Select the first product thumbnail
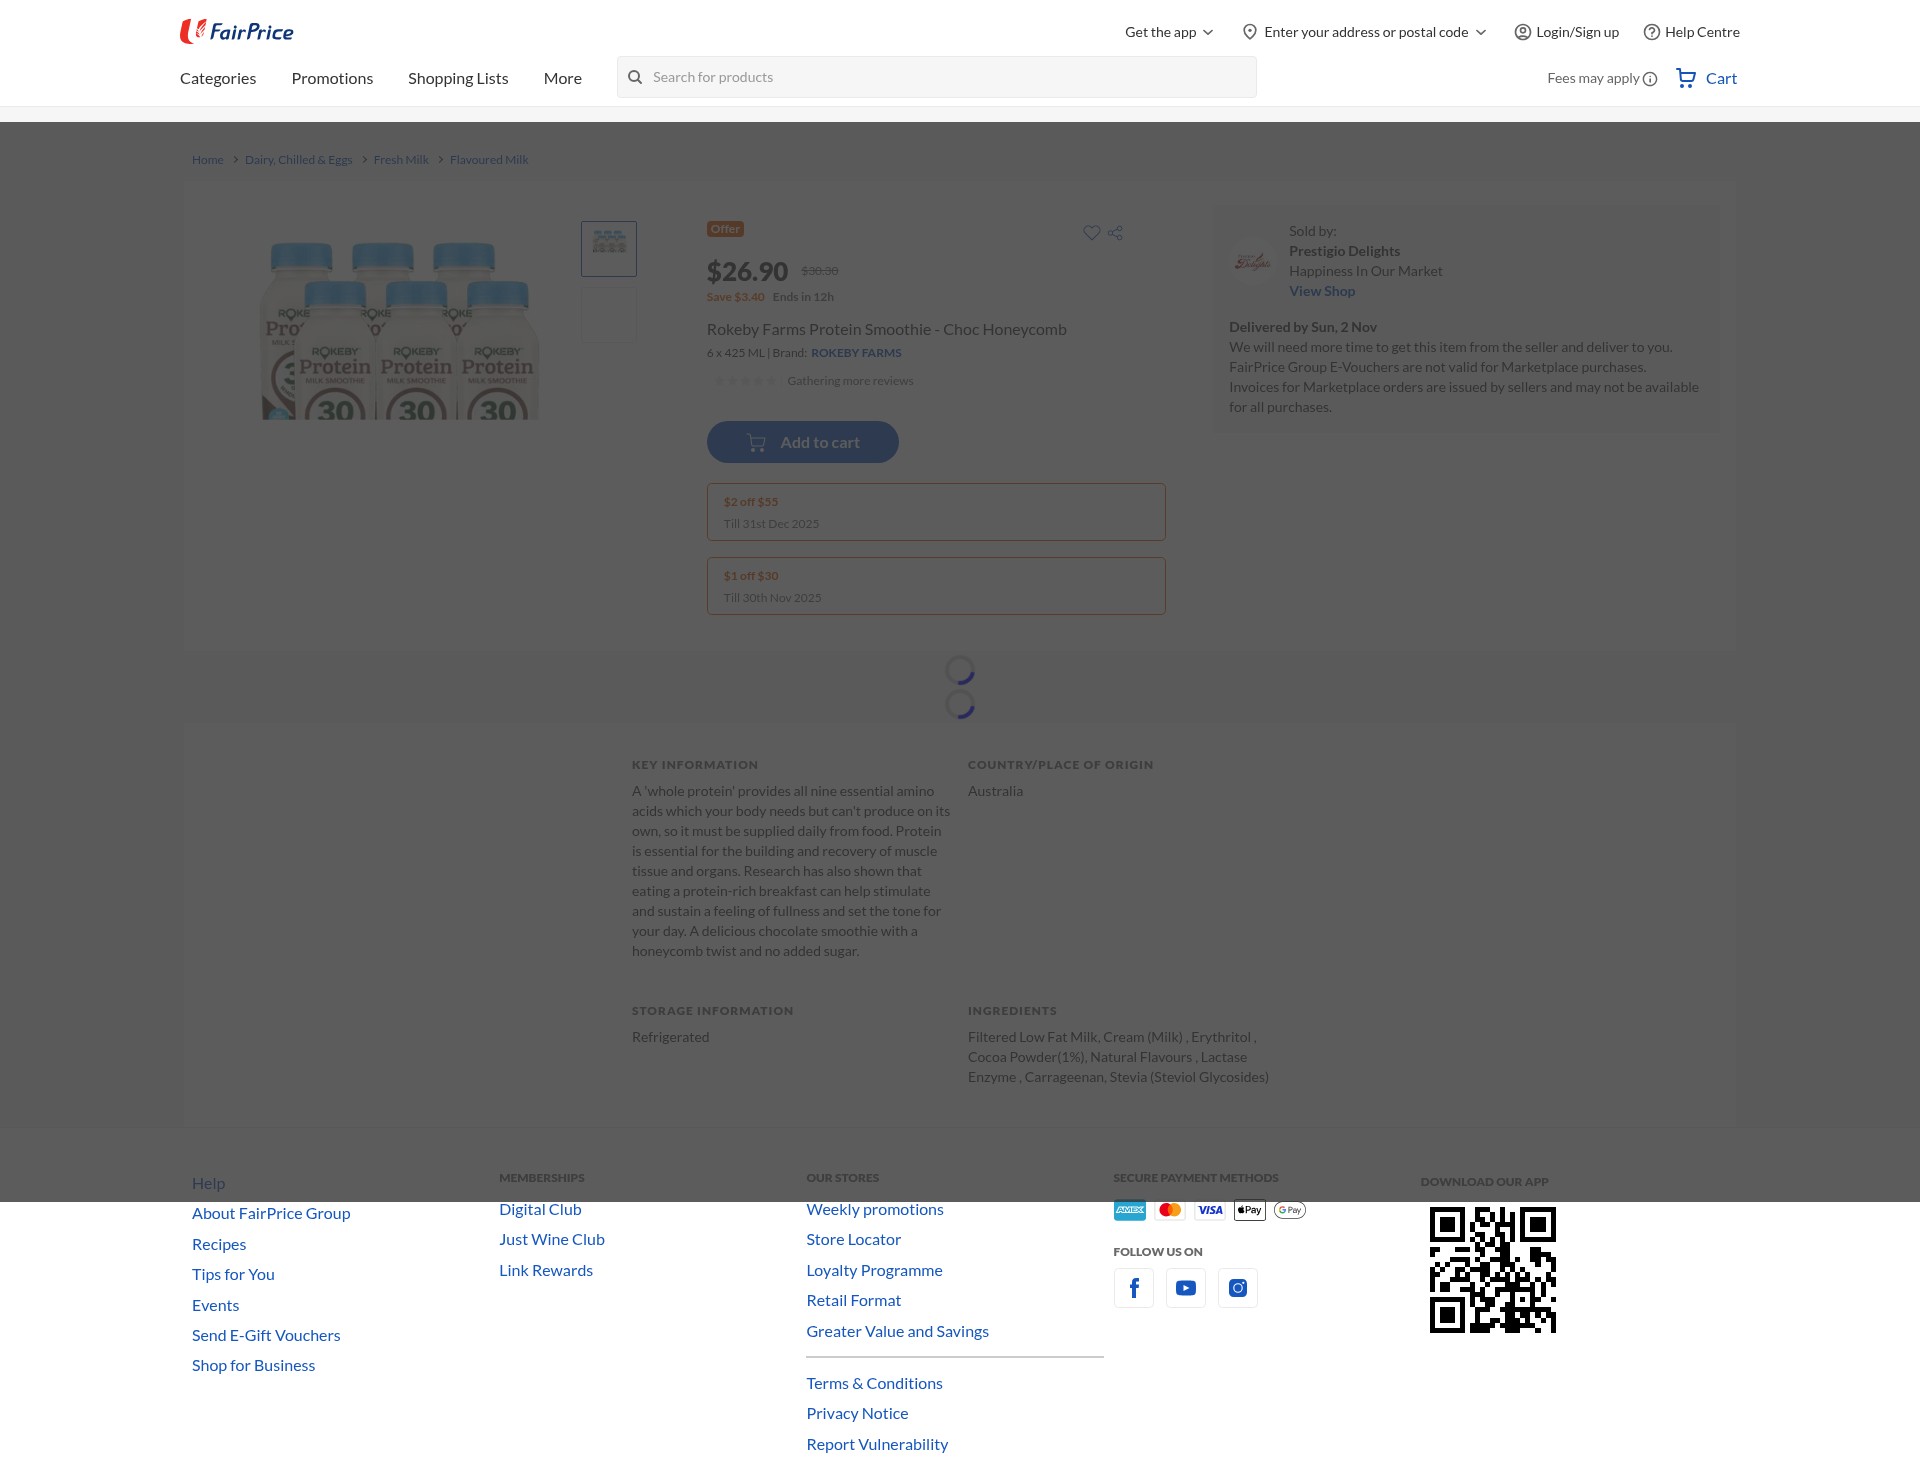This screenshot has height=1483, width=1920. coord(609,249)
